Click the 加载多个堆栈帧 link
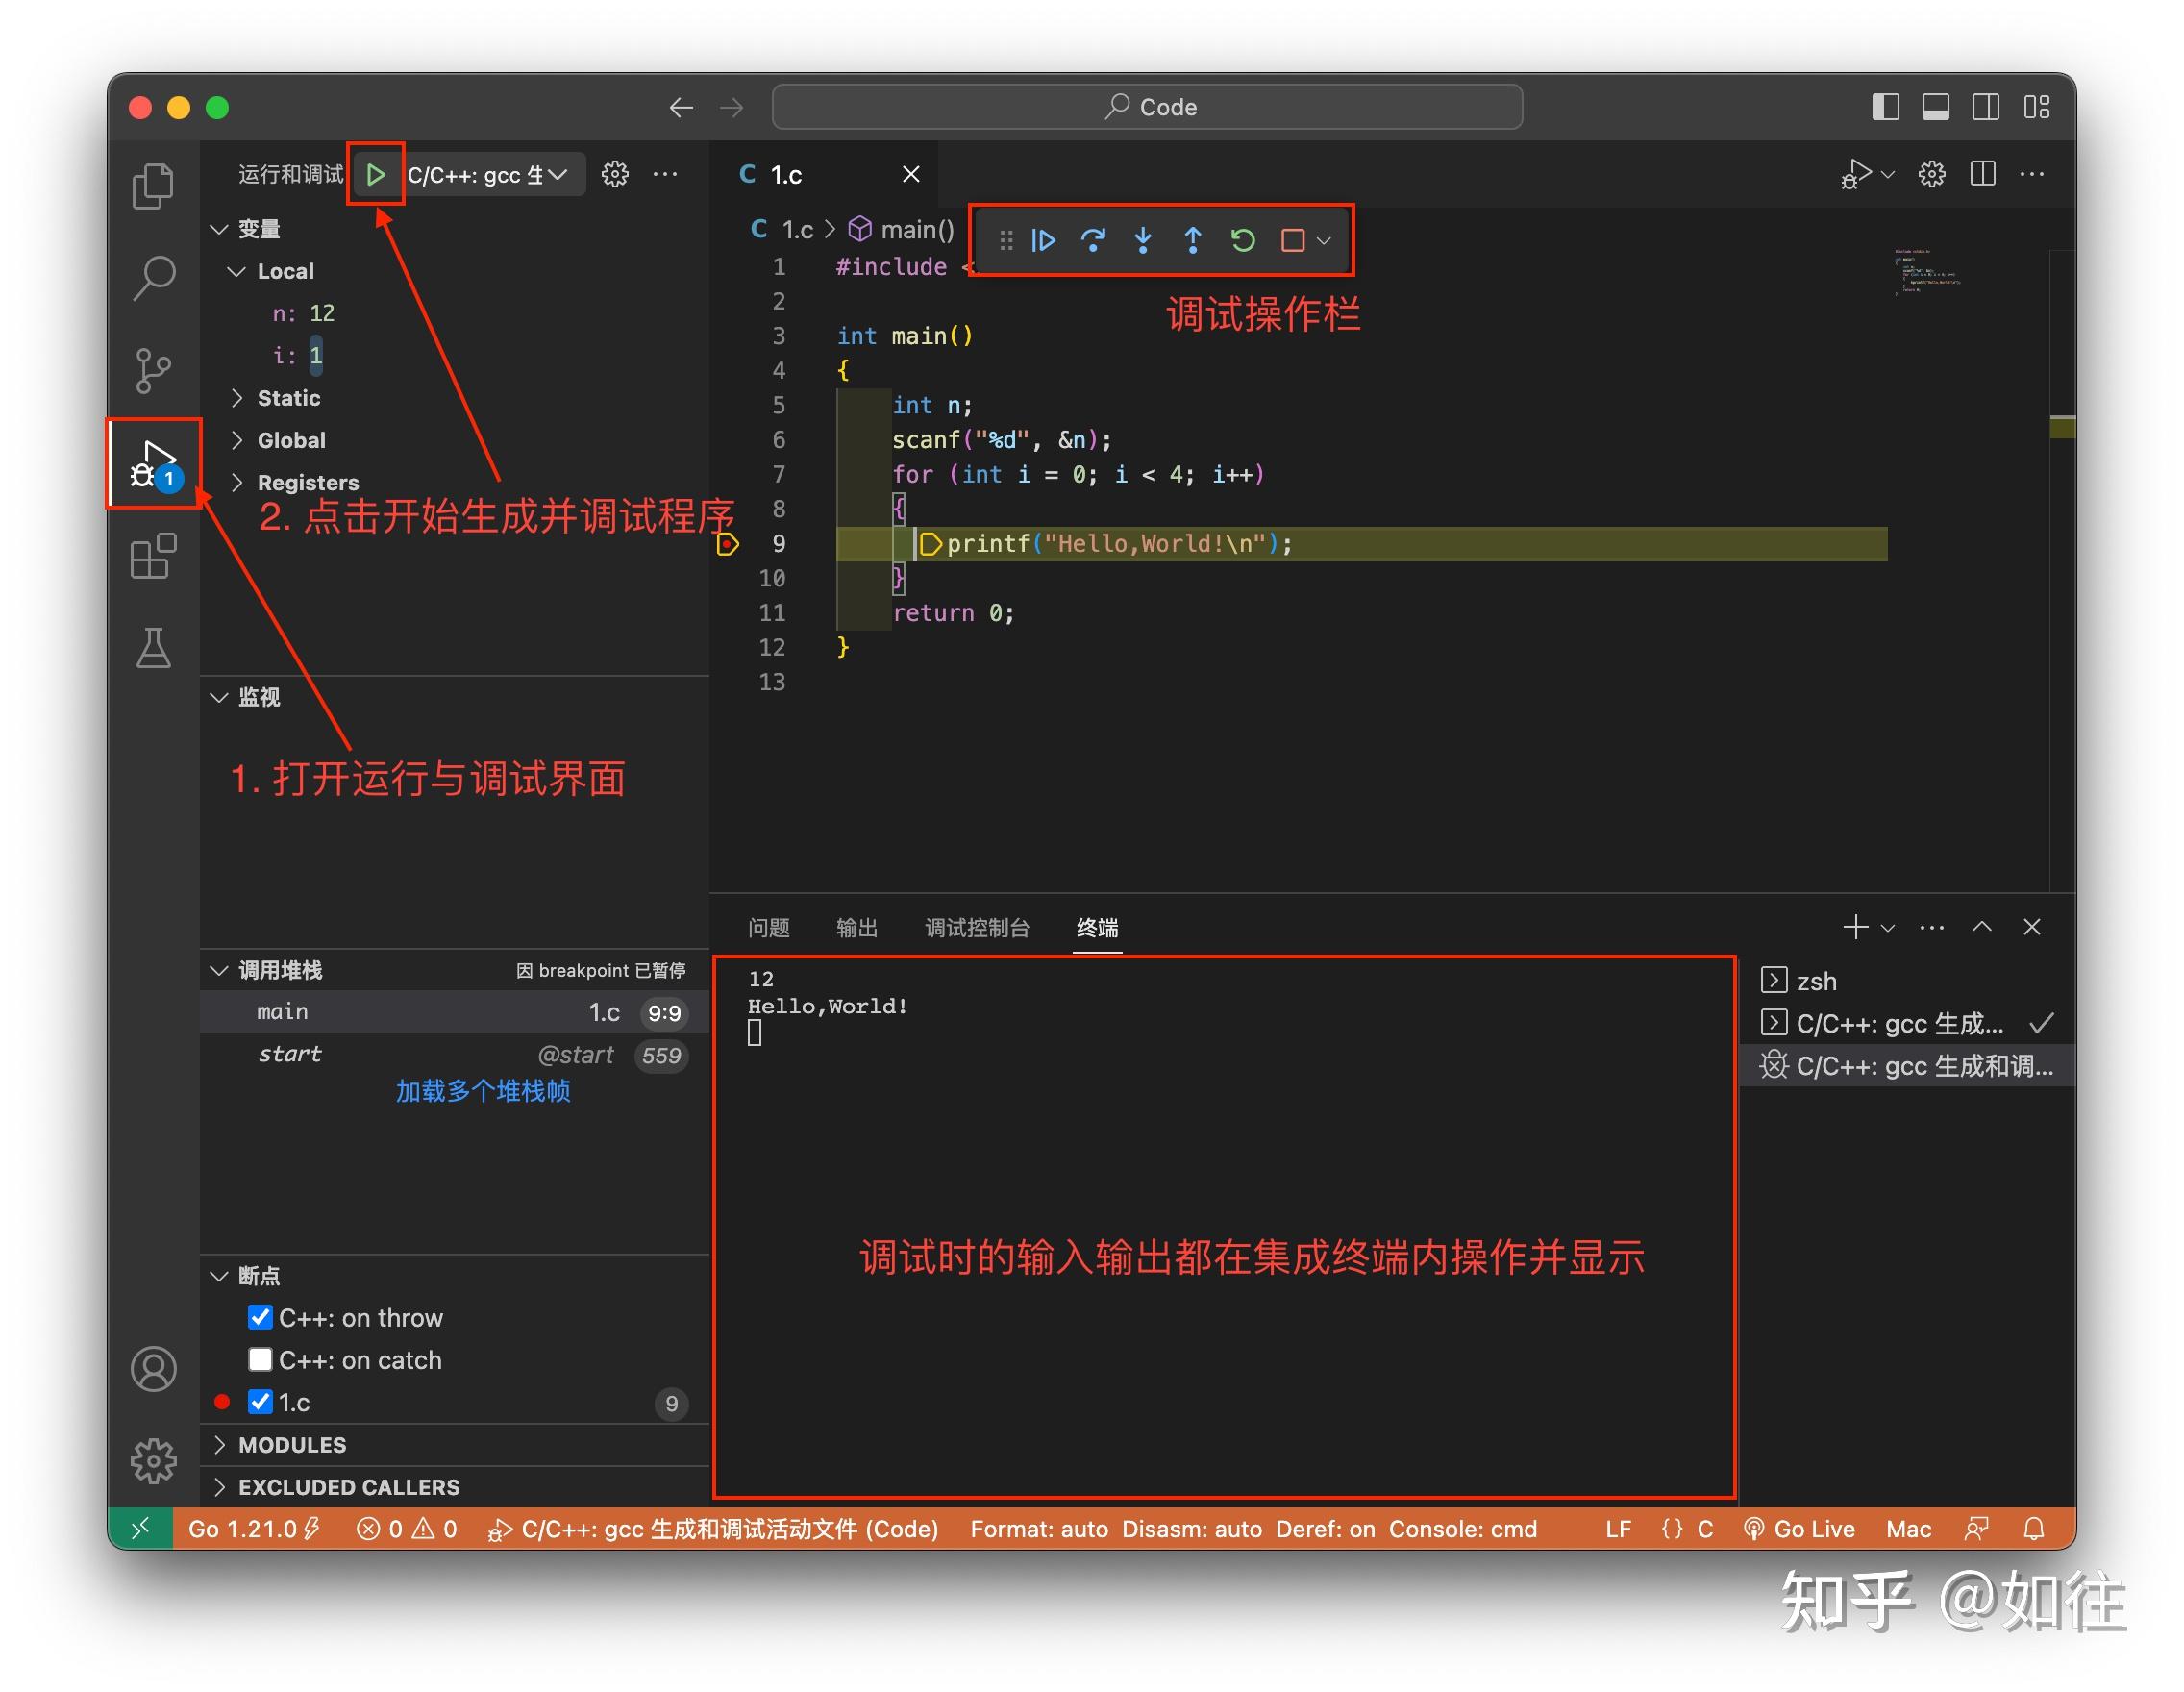This screenshot has height=1692, width=2184. [483, 1091]
